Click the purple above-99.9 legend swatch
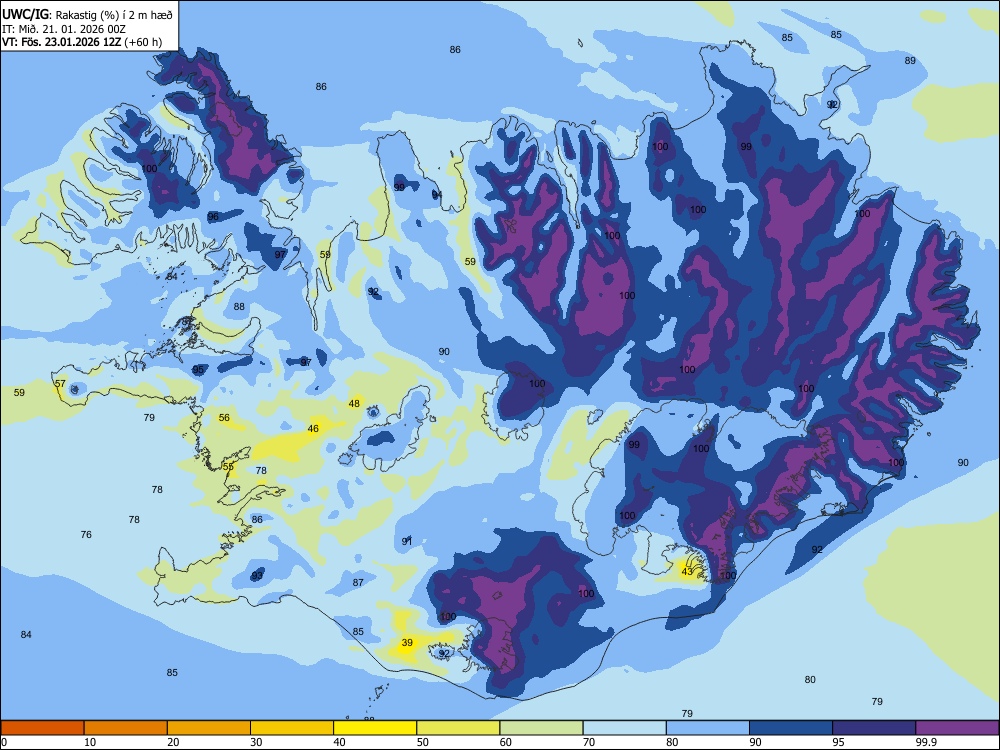 click(x=957, y=728)
